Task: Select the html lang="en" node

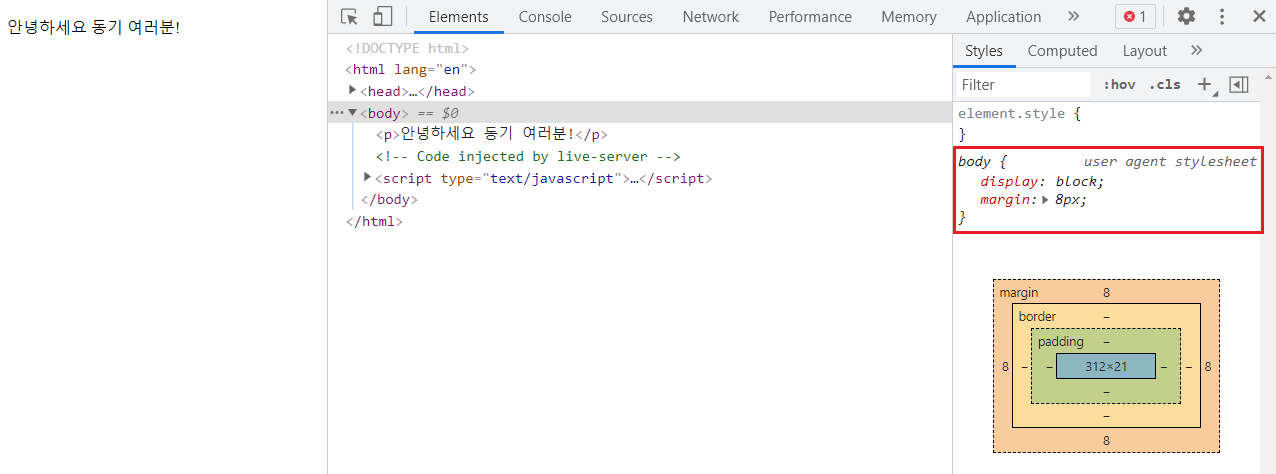Action: click(x=411, y=69)
